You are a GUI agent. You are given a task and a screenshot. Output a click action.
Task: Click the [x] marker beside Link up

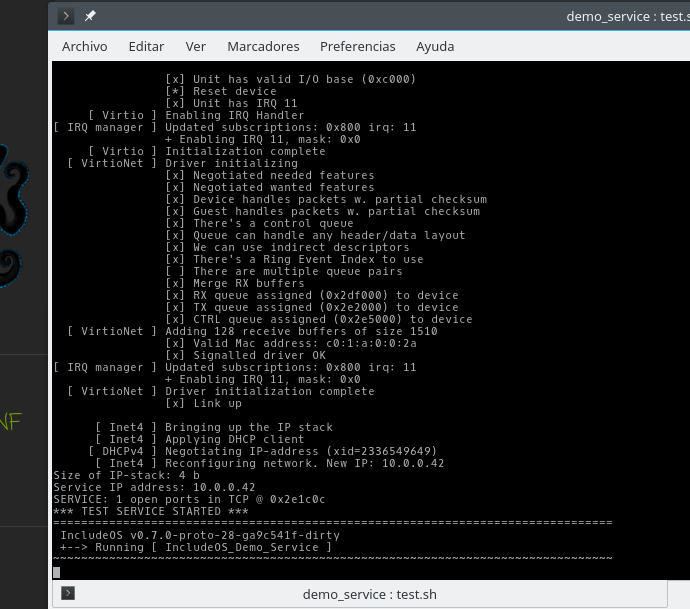175,403
